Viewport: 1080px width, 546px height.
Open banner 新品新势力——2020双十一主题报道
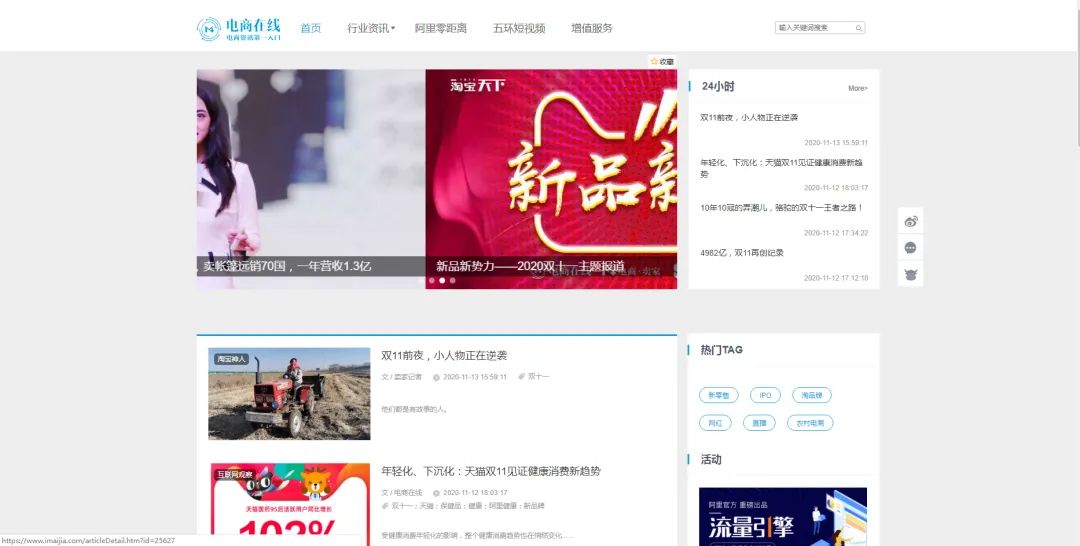[x=530, y=266]
